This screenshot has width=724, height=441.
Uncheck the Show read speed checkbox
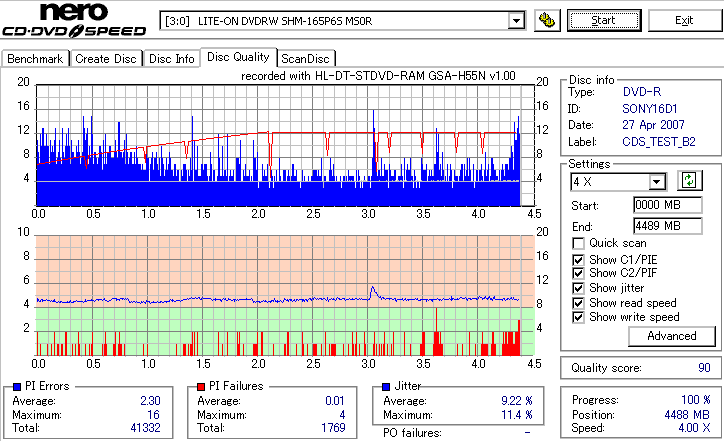click(x=578, y=303)
